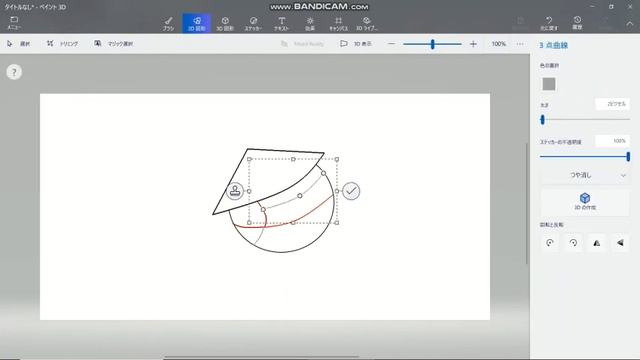Viewport: 640px width, 360px height.
Task: Click the bottom-right selection box handle
Action: pos(337,223)
